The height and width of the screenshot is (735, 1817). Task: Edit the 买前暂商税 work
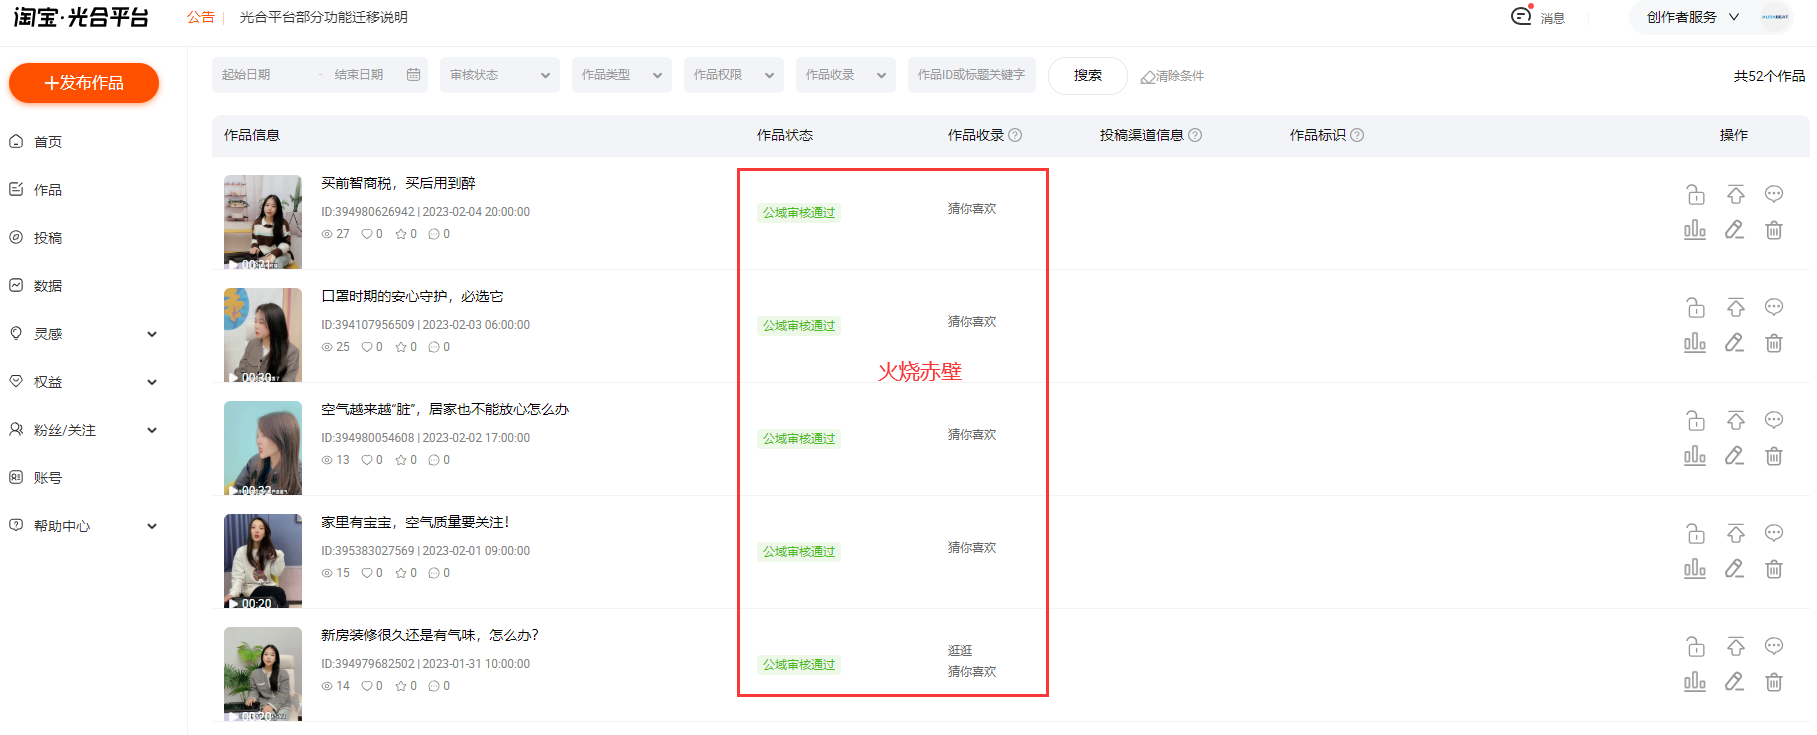pyautogui.click(x=1735, y=230)
